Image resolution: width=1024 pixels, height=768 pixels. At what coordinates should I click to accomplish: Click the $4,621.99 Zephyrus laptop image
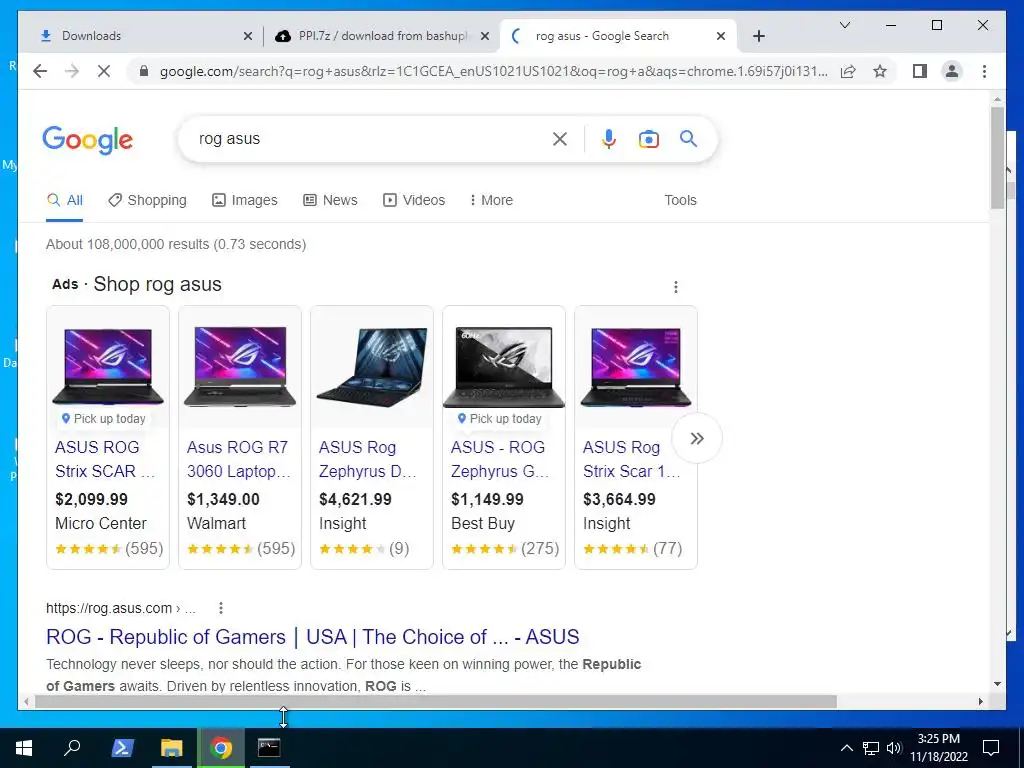(x=372, y=367)
